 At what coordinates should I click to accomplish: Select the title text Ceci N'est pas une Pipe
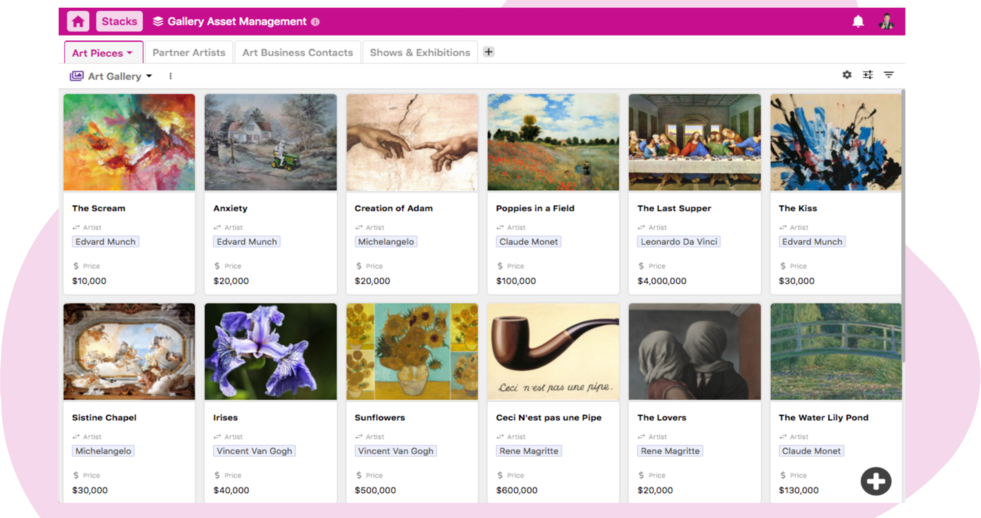(x=549, y=418)
